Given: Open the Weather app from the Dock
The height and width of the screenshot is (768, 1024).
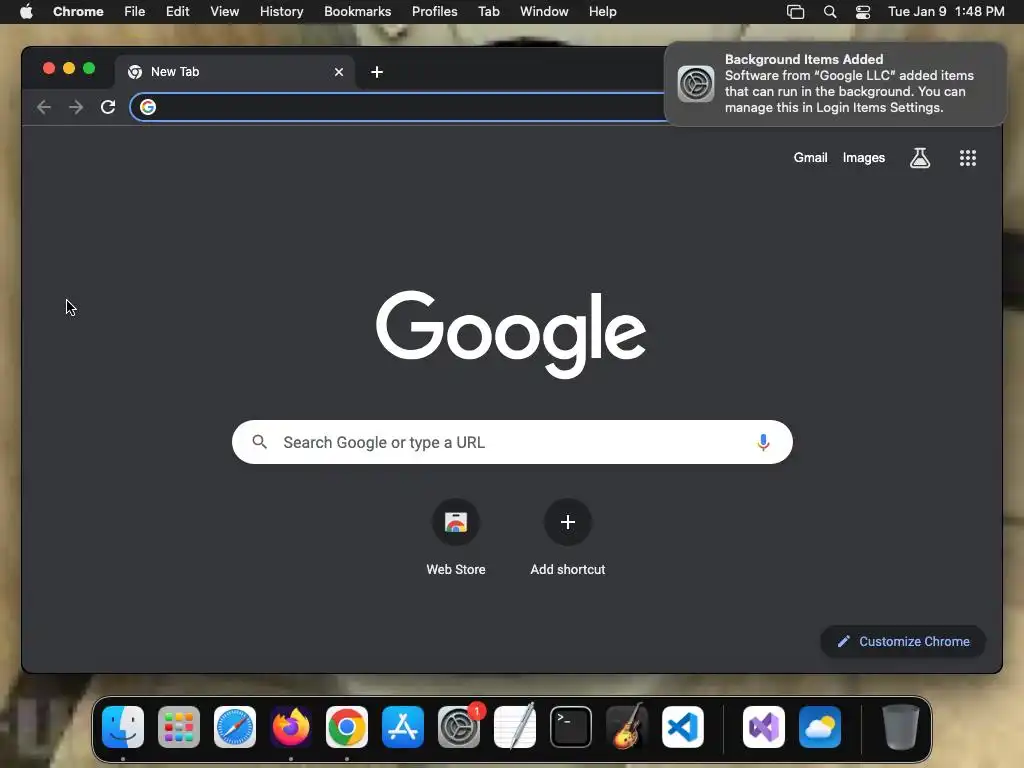Looking at the screenshot, I should (820, 727).
